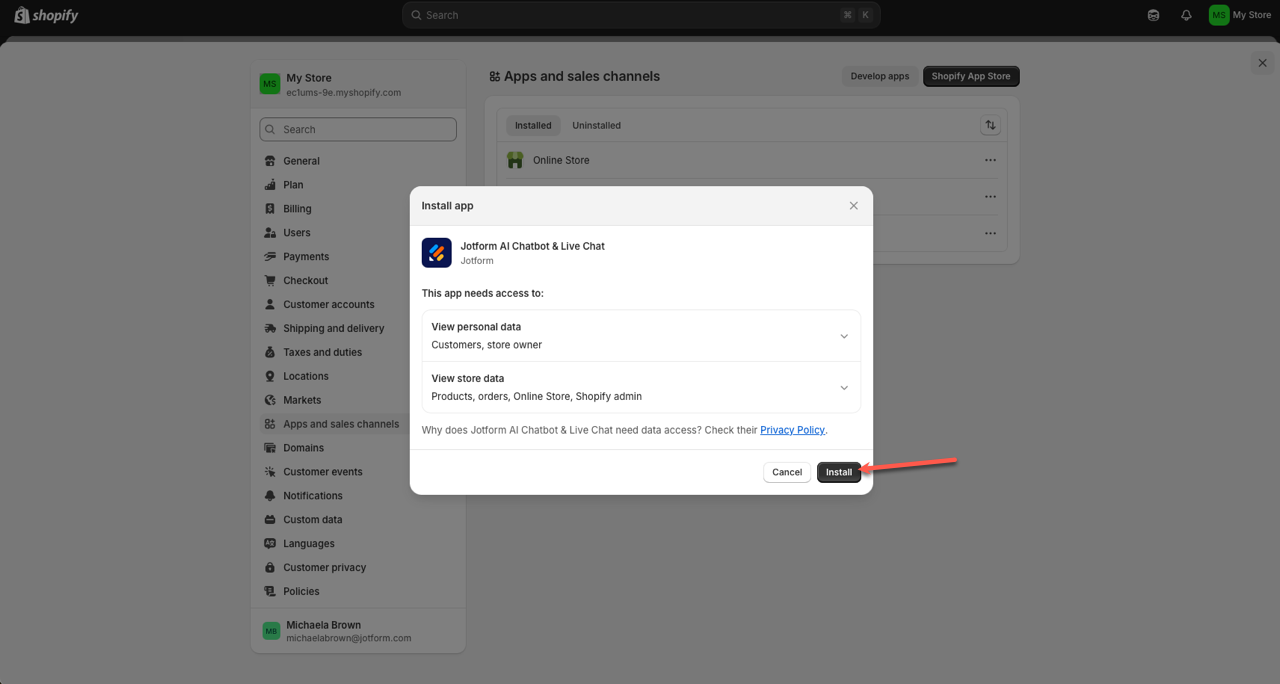Viewport: 1280px width, 684px height.
Task: Open the Privacy Policy link
Action: (x=792, y=430)
